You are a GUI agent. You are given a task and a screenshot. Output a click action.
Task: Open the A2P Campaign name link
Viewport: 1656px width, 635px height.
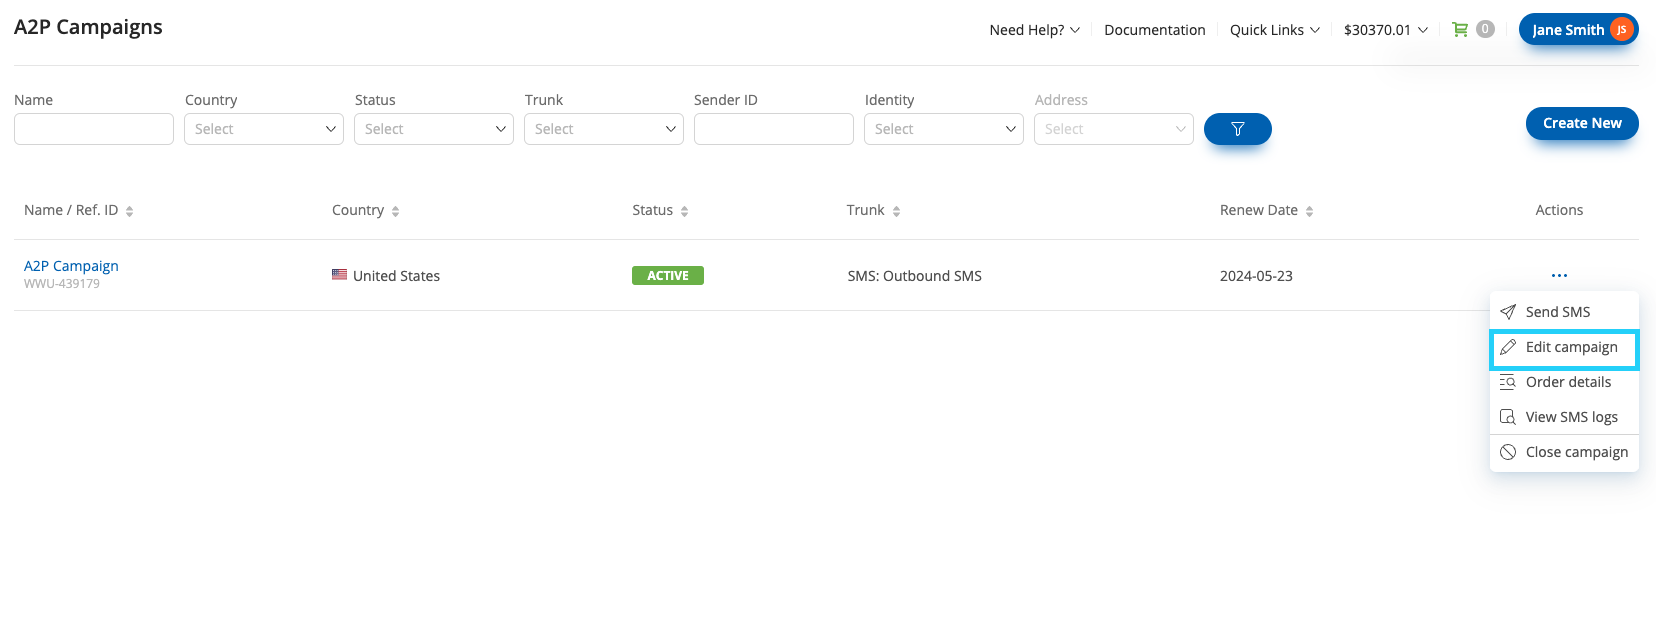tap(71, 266)
